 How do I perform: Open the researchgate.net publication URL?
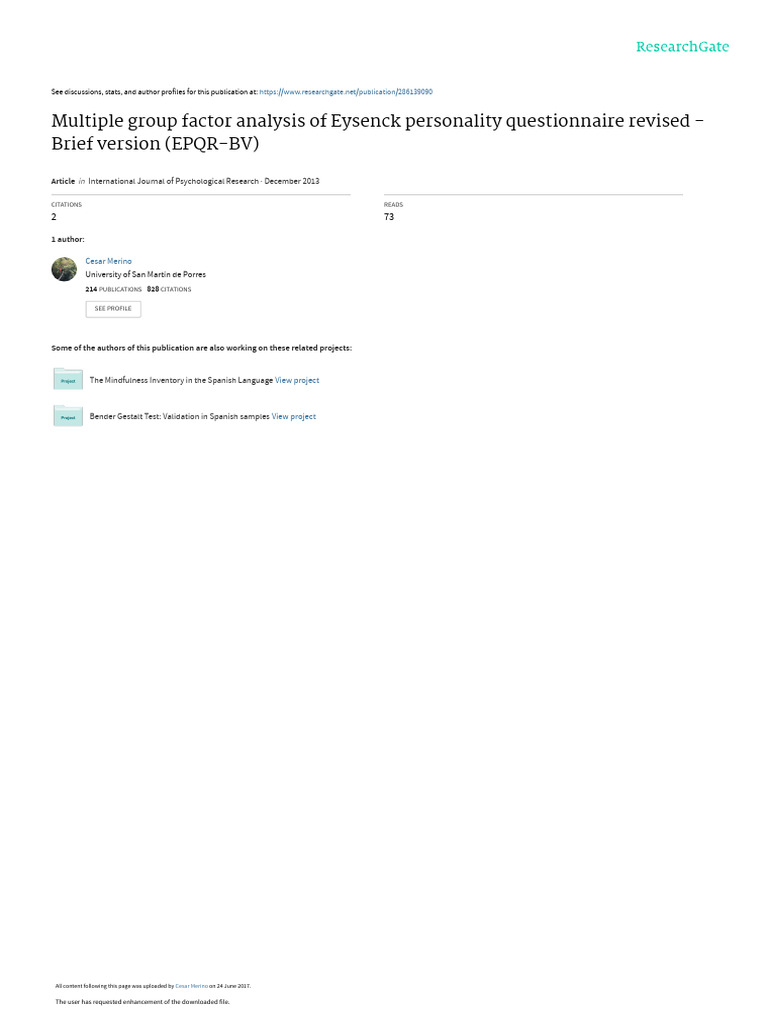pos(346,92)
